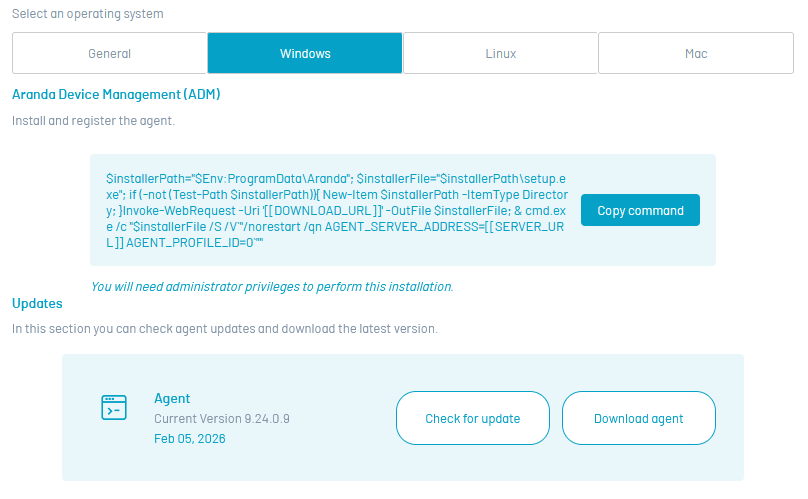The height and width of the screenshot is (499, 808).
Task: Open the Linux tab
Action: point(500,53)
